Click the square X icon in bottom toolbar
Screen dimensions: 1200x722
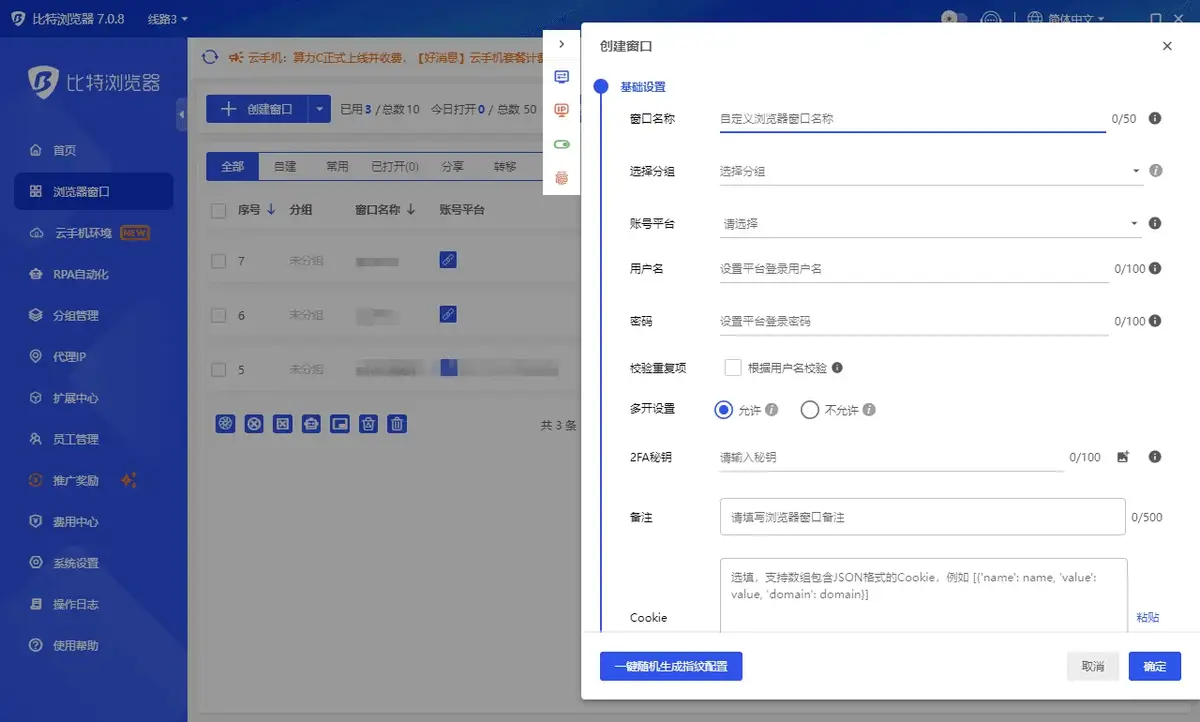tap(283, 424)
